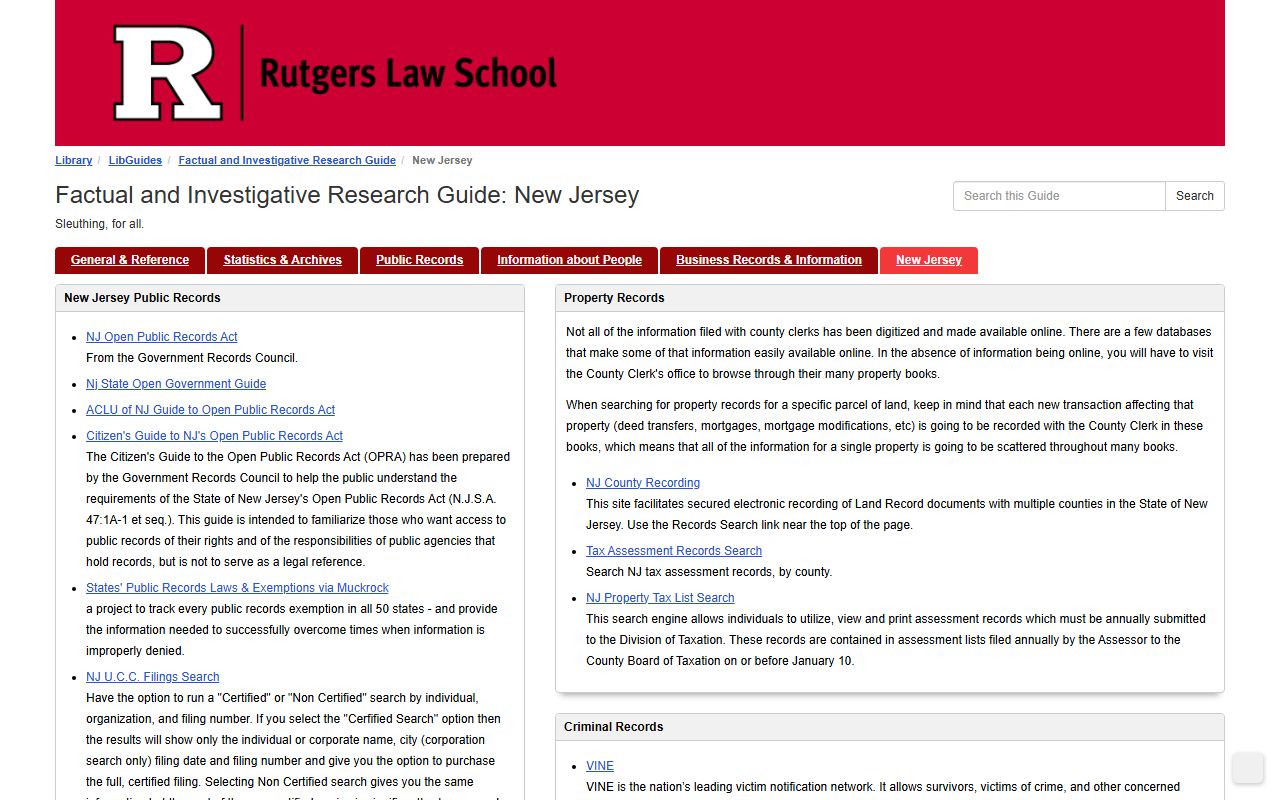Open Tax Assessment Records Search link
This screenshot has width=1280, height=800.
click(674, 551)
